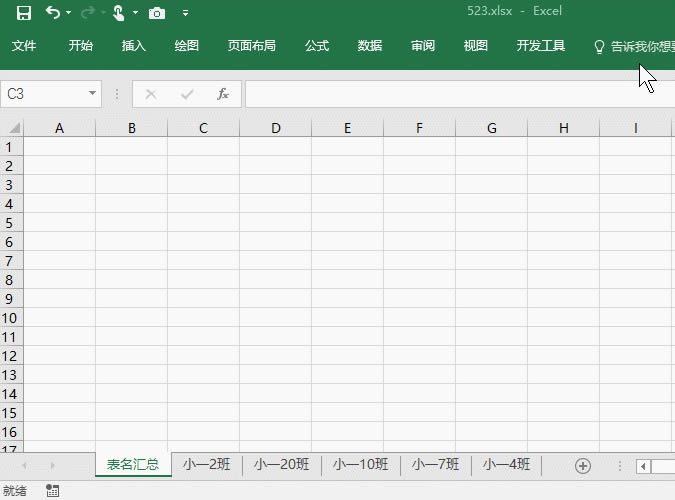Switch to the 小一2班 sheet tab
Viewport: 675px width, 500px height.
207,464
